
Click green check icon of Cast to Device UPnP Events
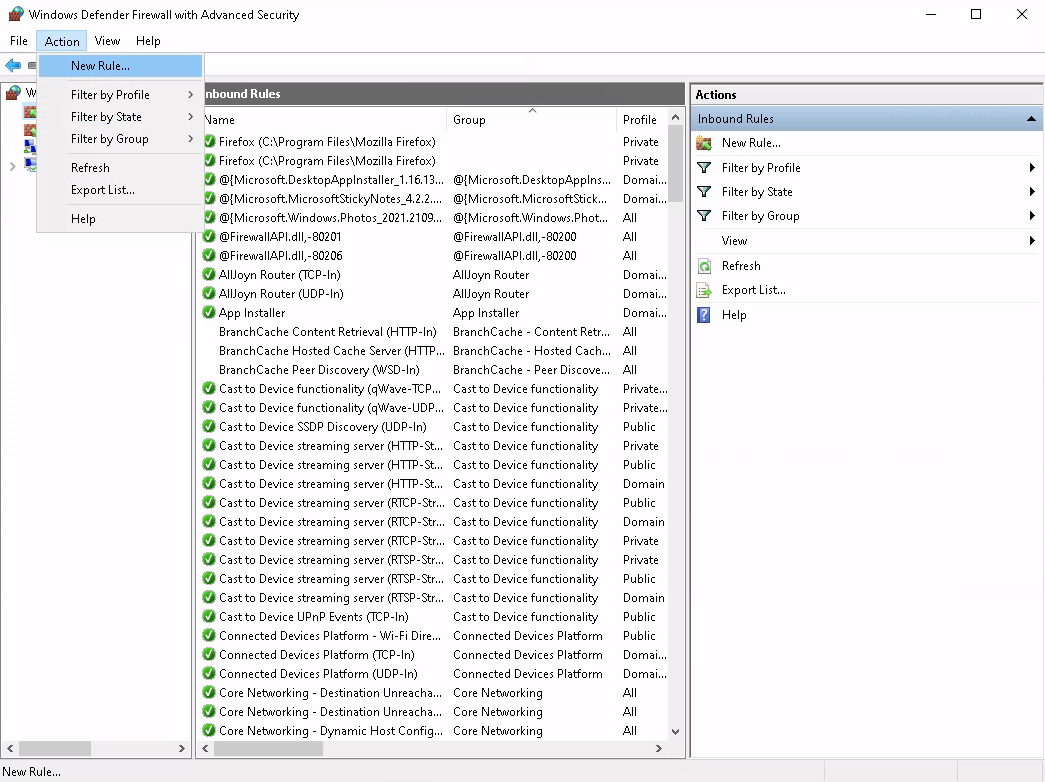coord(209,616)
